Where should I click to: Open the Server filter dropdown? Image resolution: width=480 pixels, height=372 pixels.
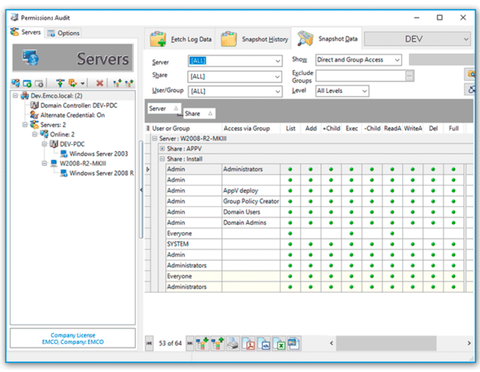[277, 61]
